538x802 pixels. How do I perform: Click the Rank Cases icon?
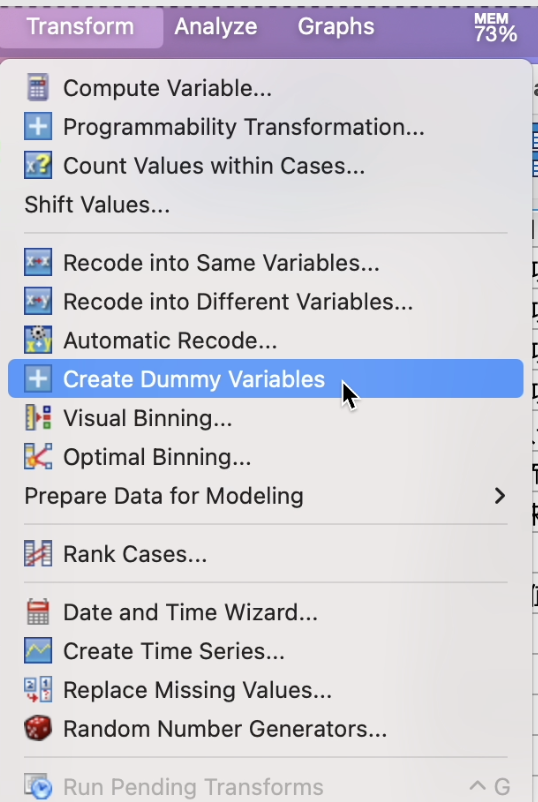(37, 554)
